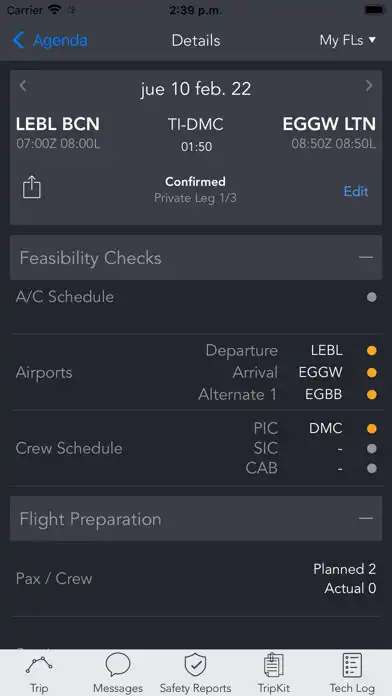Open the Messages speech bubble icon

point(118,666)
